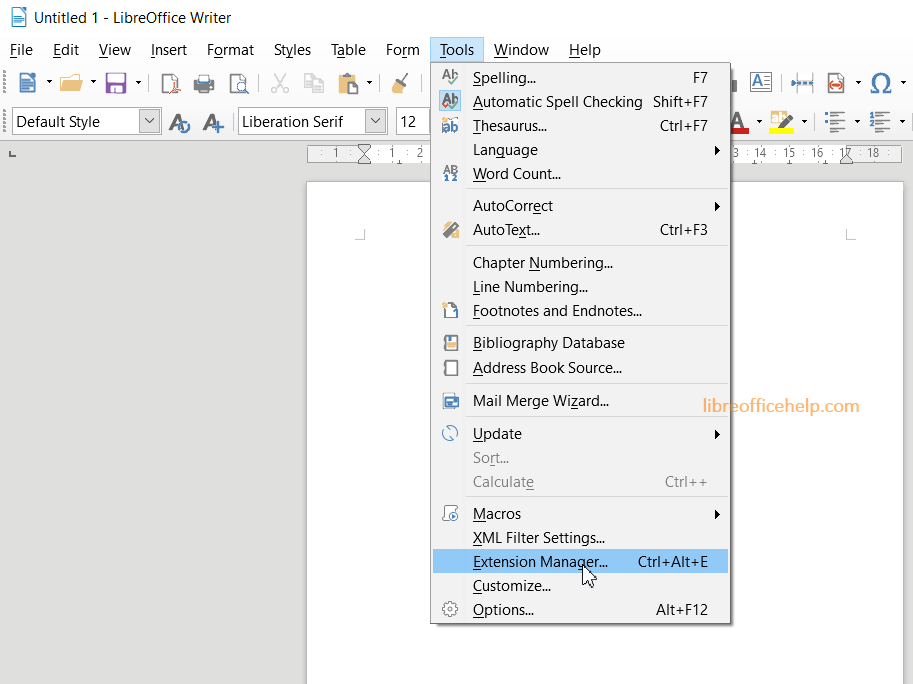Expand the Macros submenu
The height and width of the screenshot is (684, 913).
click(581, 514)
